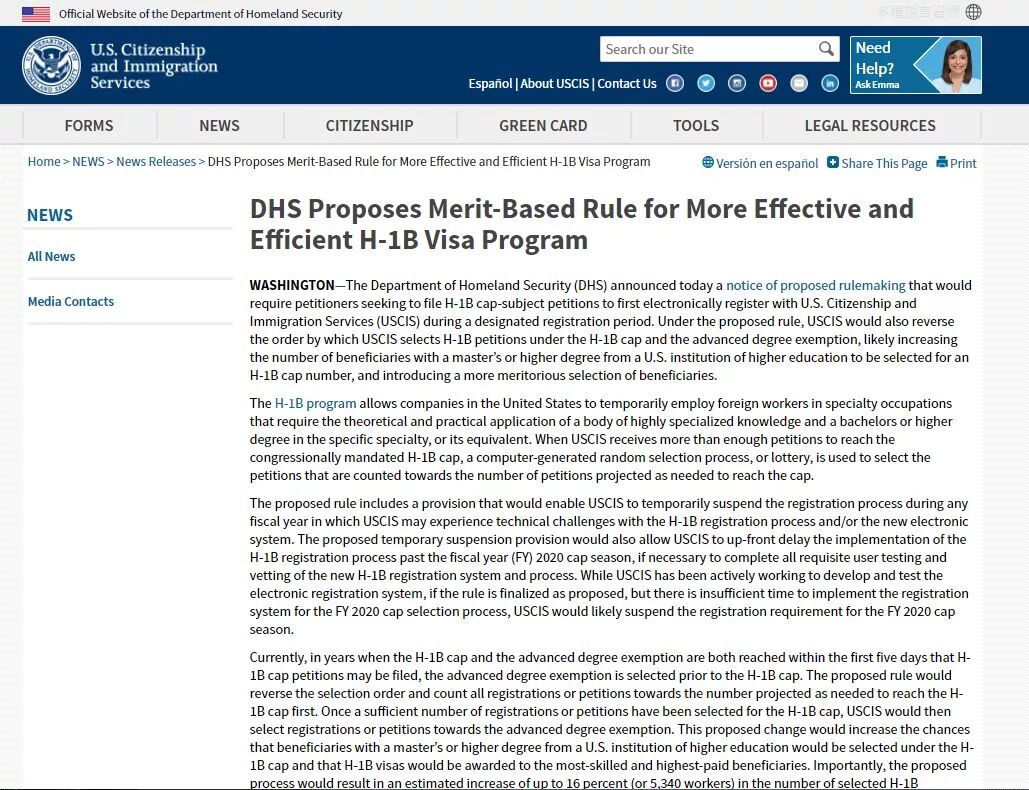Screen dimensions: 1029x790
Task: Click the DHS seal logo
Action: pyautogui.click(x=51, y=65)
